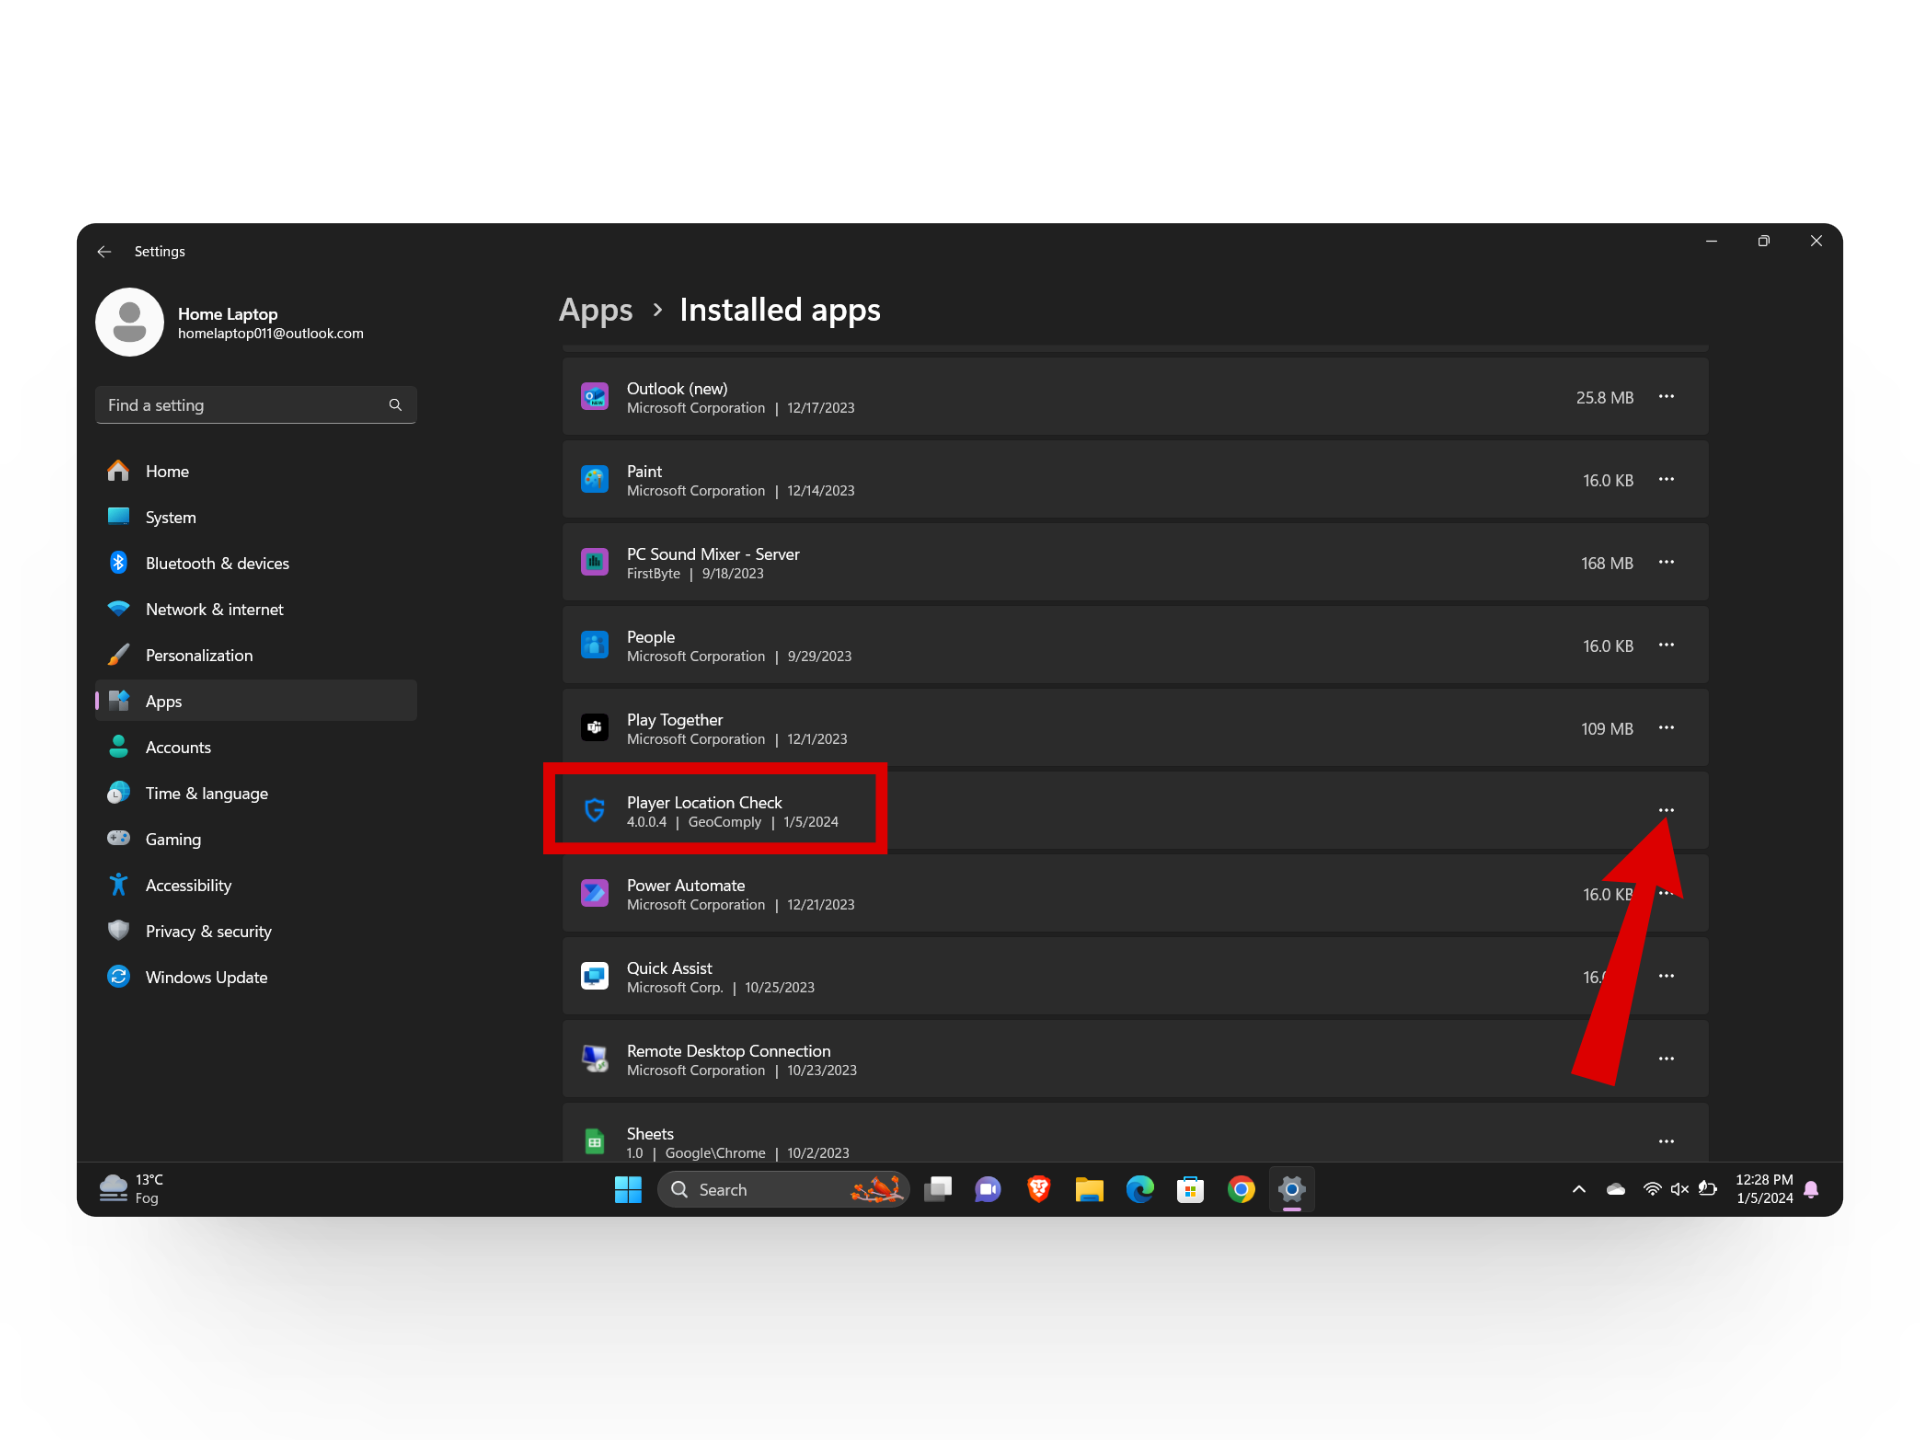
Task: Click the Windows Update icon in sidebar
Action: (119, 977)
